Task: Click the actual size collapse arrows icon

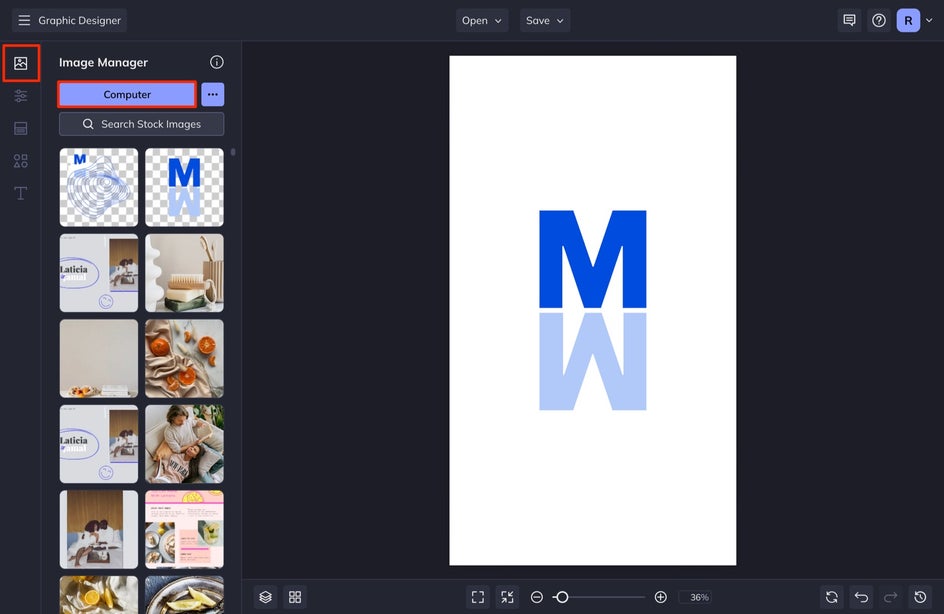Action: [x=508, y=597]
